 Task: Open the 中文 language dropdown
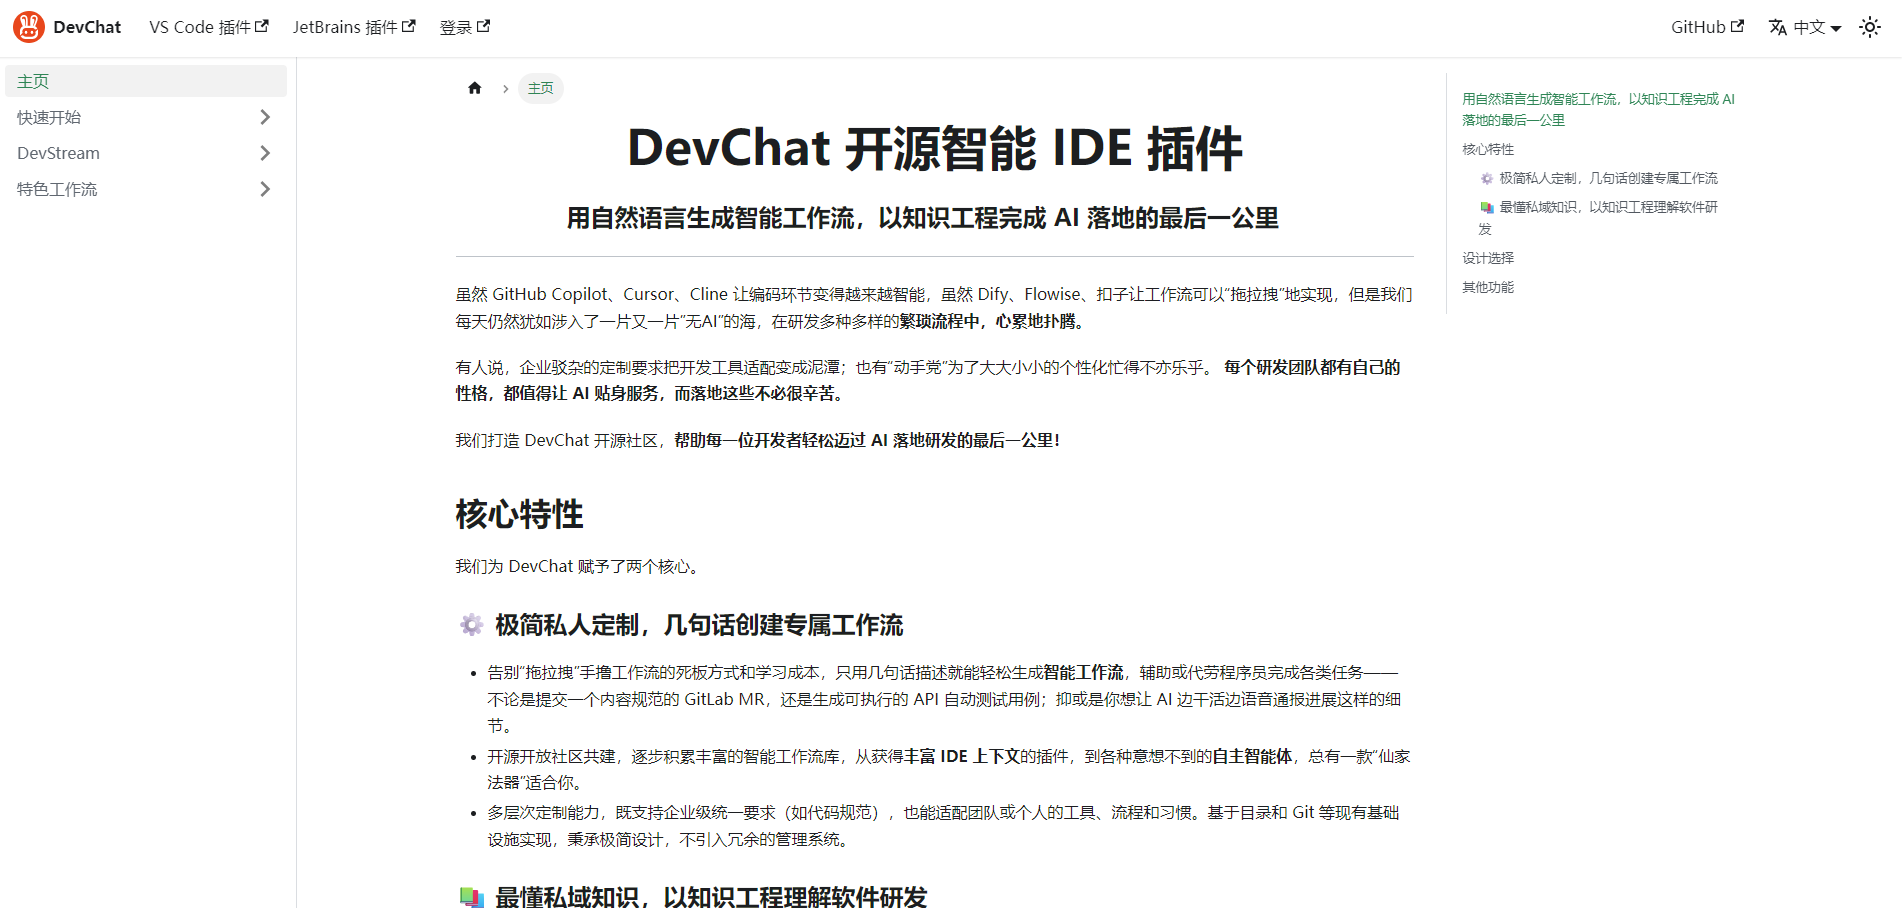pos(1805,27)
